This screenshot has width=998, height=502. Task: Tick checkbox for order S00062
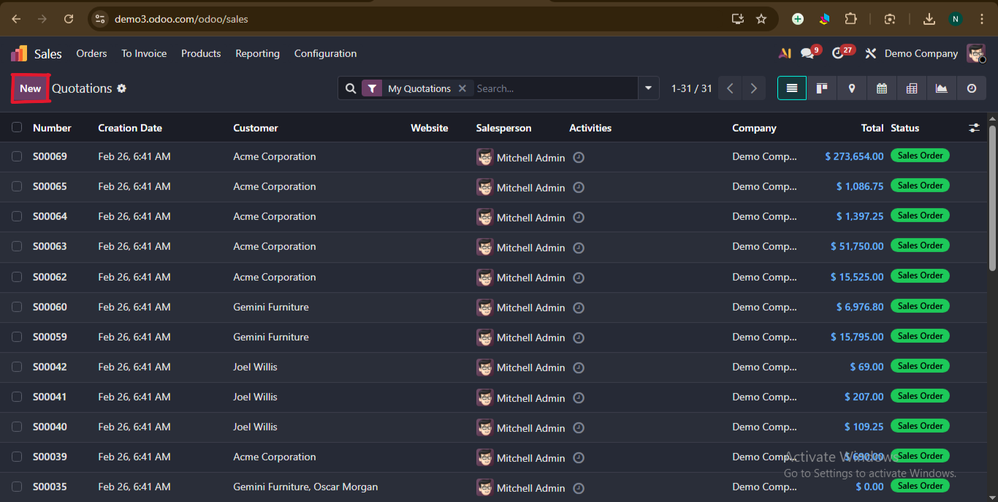[x=17, y=276]
